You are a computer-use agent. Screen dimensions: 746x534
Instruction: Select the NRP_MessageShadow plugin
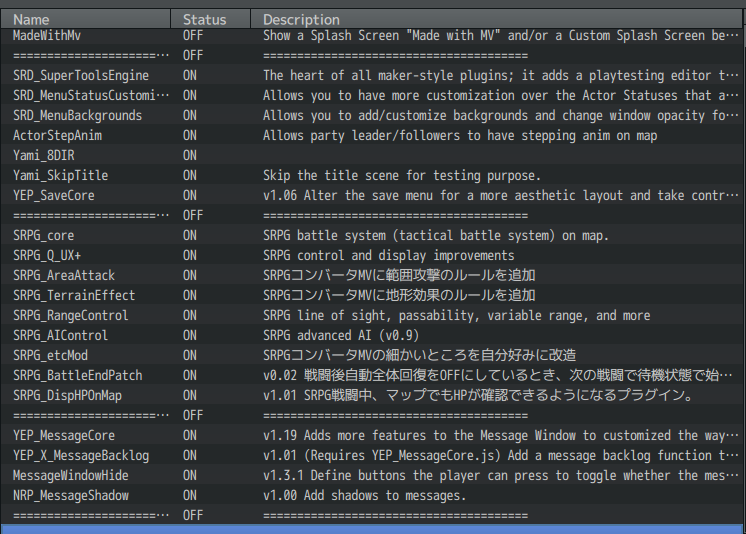372,495
